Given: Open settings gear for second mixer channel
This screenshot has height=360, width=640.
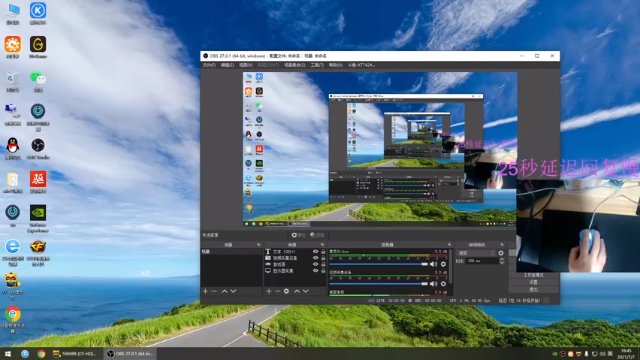Looking at the screenshot, I should pyautogui.click(x=443, y=284).
